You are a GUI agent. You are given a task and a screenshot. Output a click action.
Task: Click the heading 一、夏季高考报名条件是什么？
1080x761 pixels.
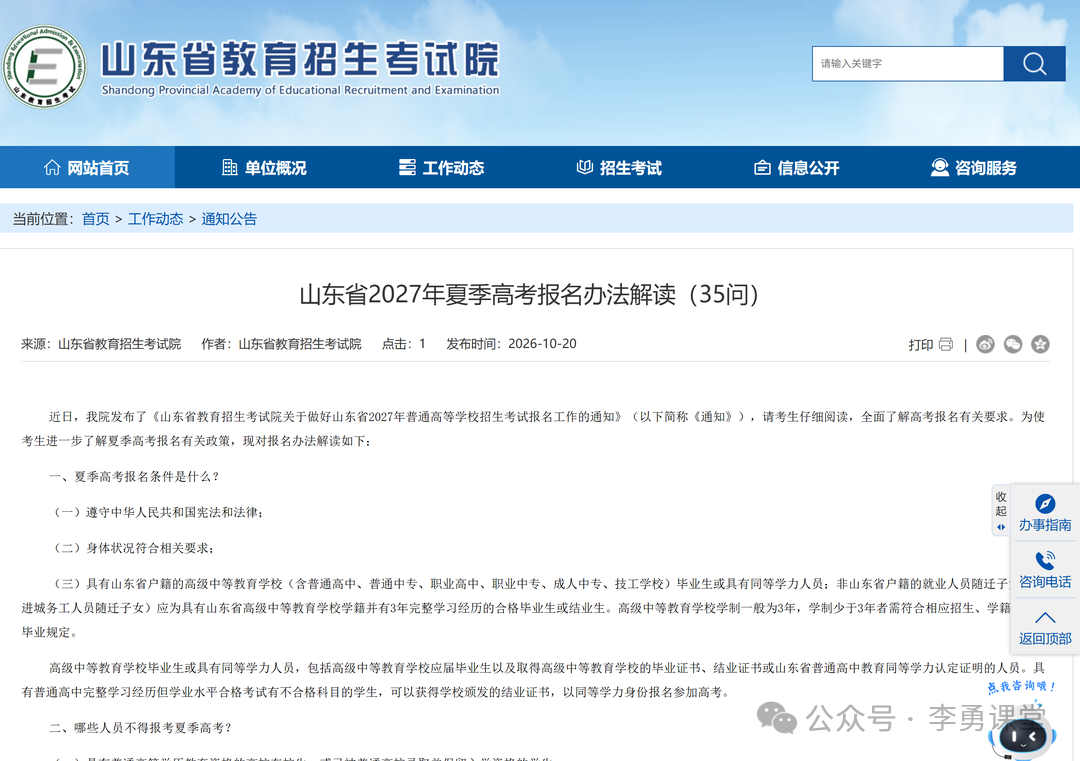tap(134, 477)
